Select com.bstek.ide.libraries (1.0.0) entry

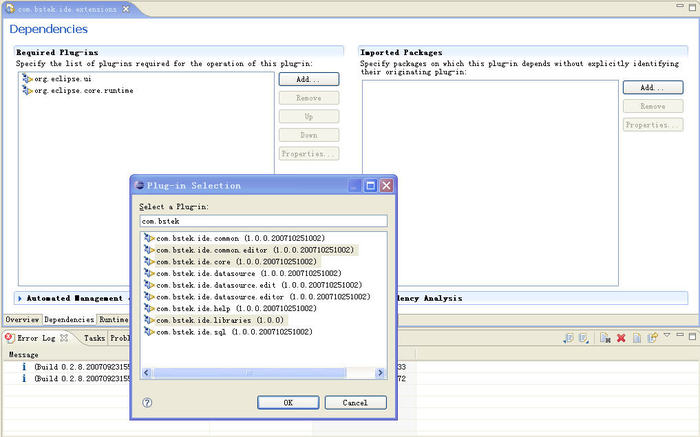tap(220, 320)
